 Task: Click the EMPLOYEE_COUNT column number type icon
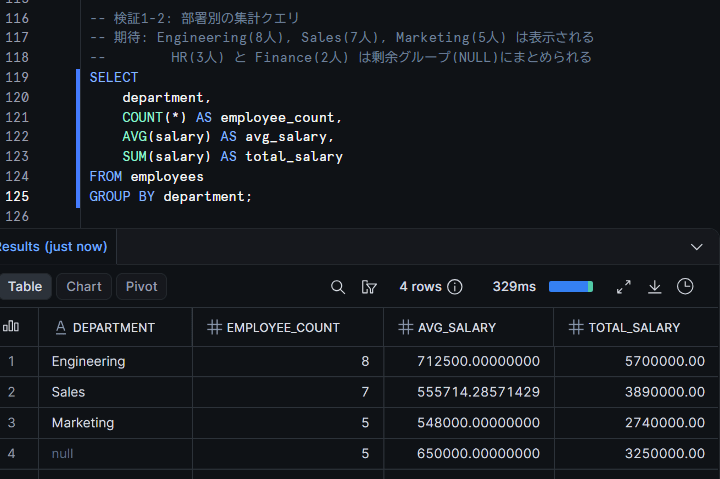click(214, 327)
